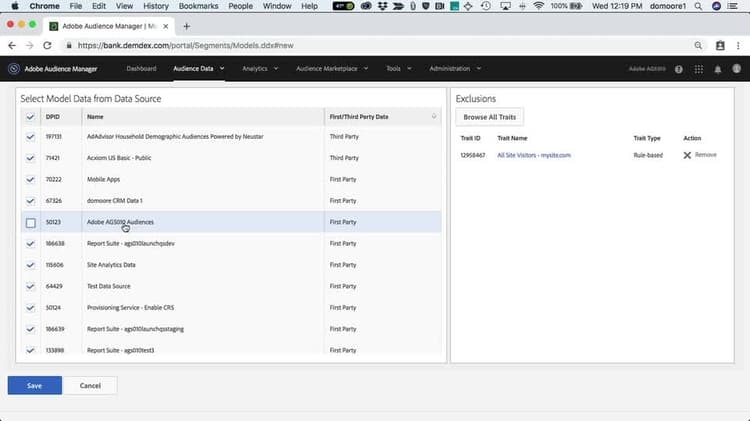
Task: Click the X remove icon for All Site Visitors
Action: (x=687, y=155)
